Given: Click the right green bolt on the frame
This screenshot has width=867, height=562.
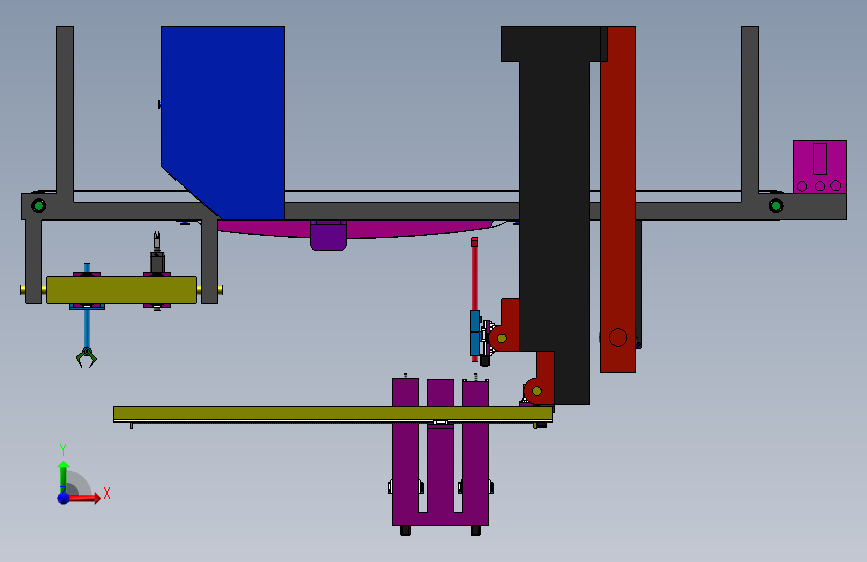Looking at the screenshot, I should [x=776, y=206].
